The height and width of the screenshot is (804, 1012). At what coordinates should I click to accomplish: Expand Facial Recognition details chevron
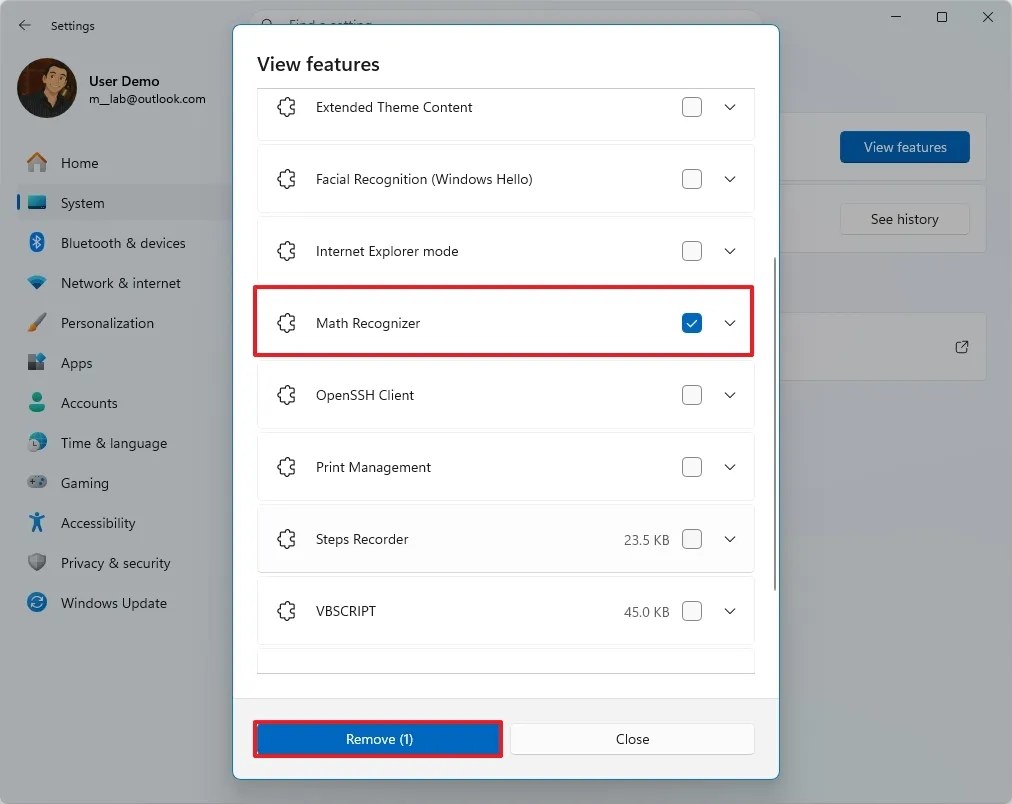tap(730, 179)
